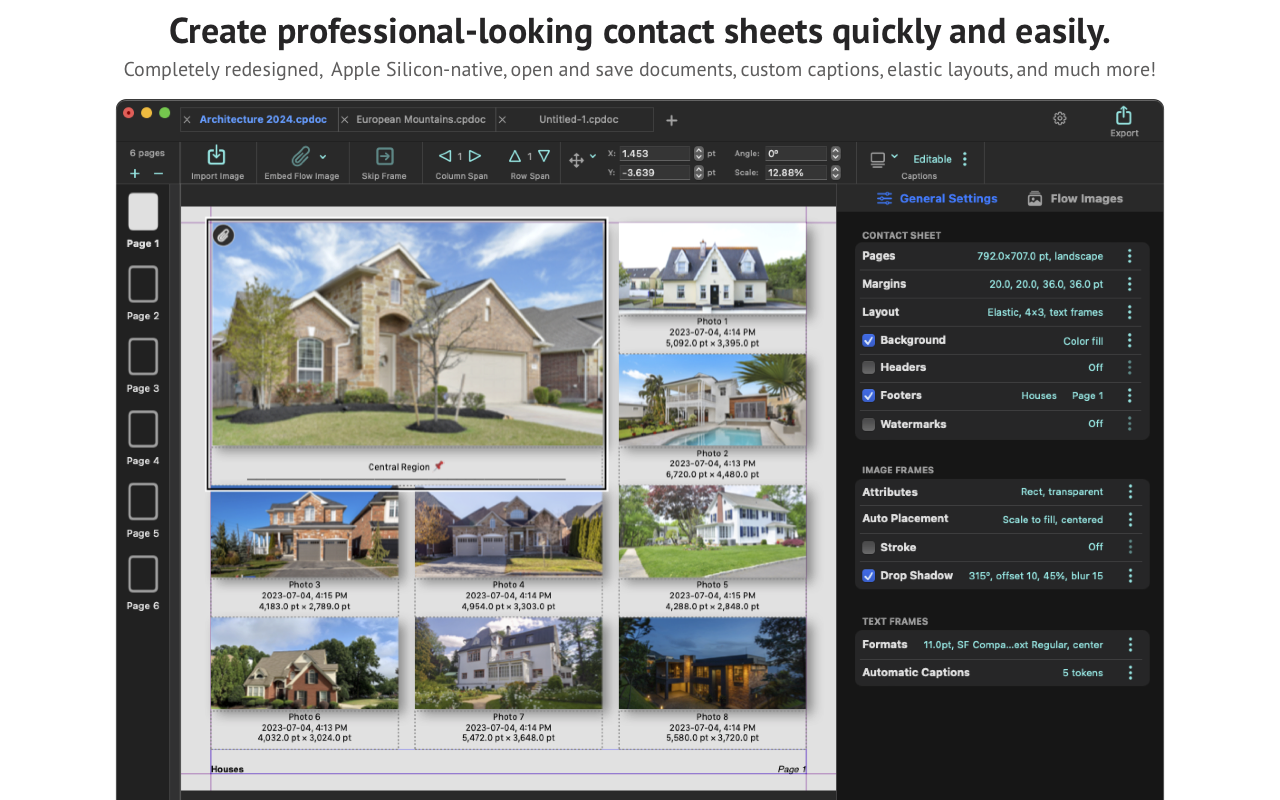Viewport: 1280px width, 800px height.
Task: Open the Drop Shadow row options menu
Action: (1130, 575)
